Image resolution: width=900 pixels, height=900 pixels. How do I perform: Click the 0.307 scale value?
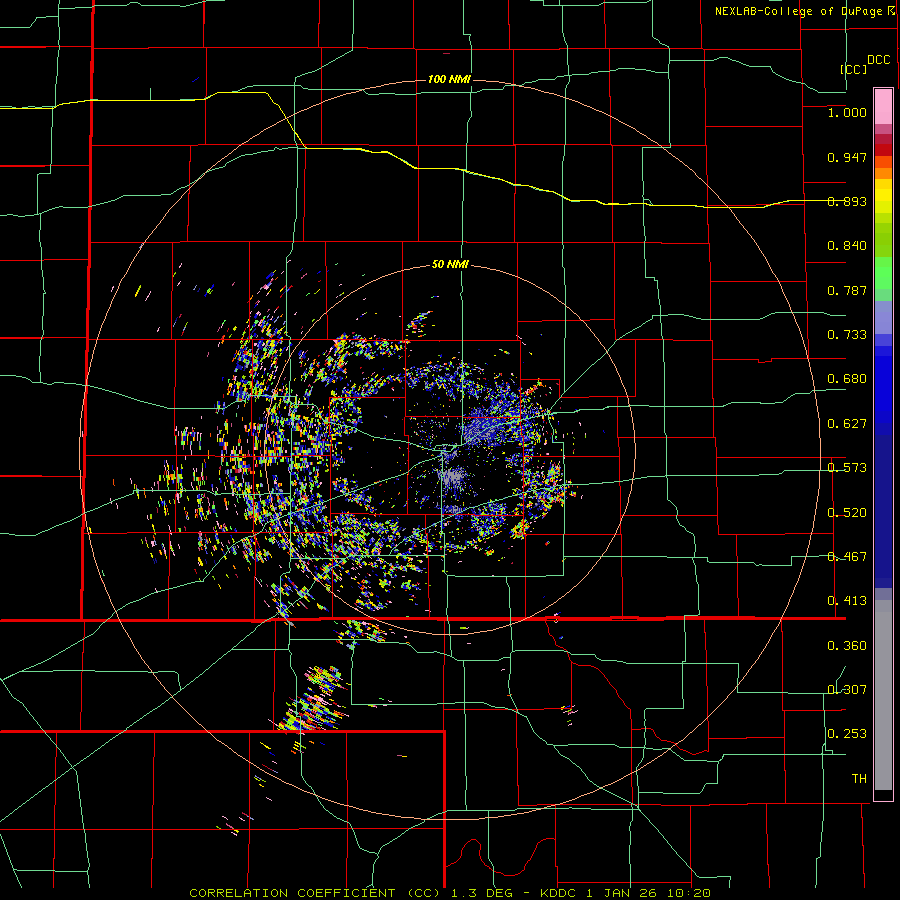click(x=847, y=690)
